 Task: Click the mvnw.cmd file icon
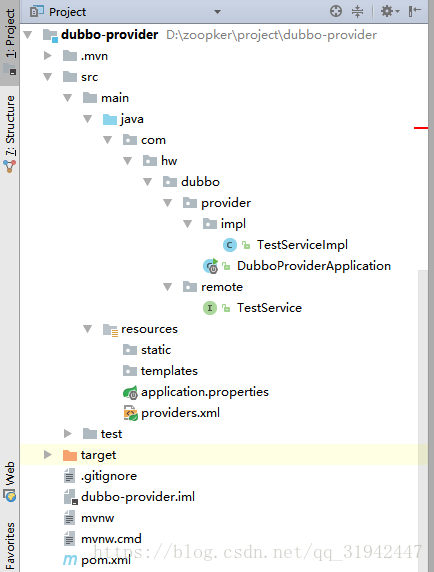click(x=69, y=539)
